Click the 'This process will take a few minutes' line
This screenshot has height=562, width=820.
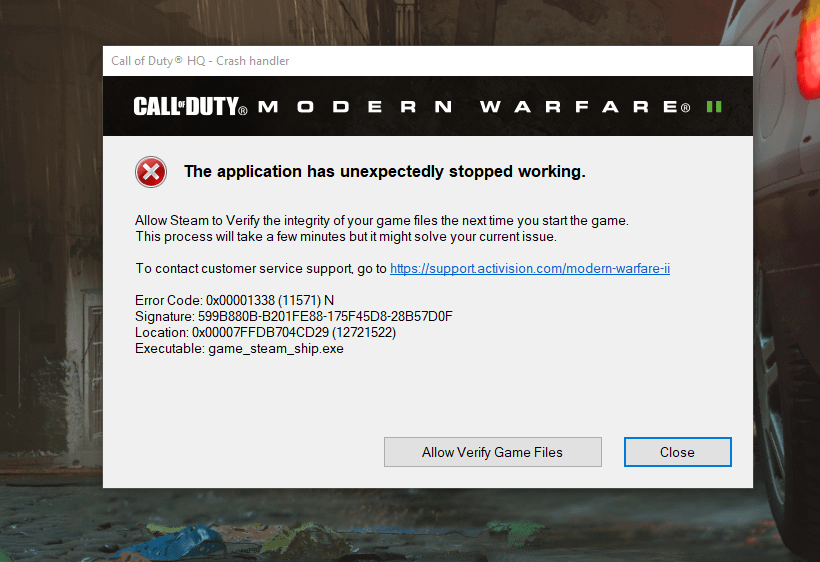point(346,237)
